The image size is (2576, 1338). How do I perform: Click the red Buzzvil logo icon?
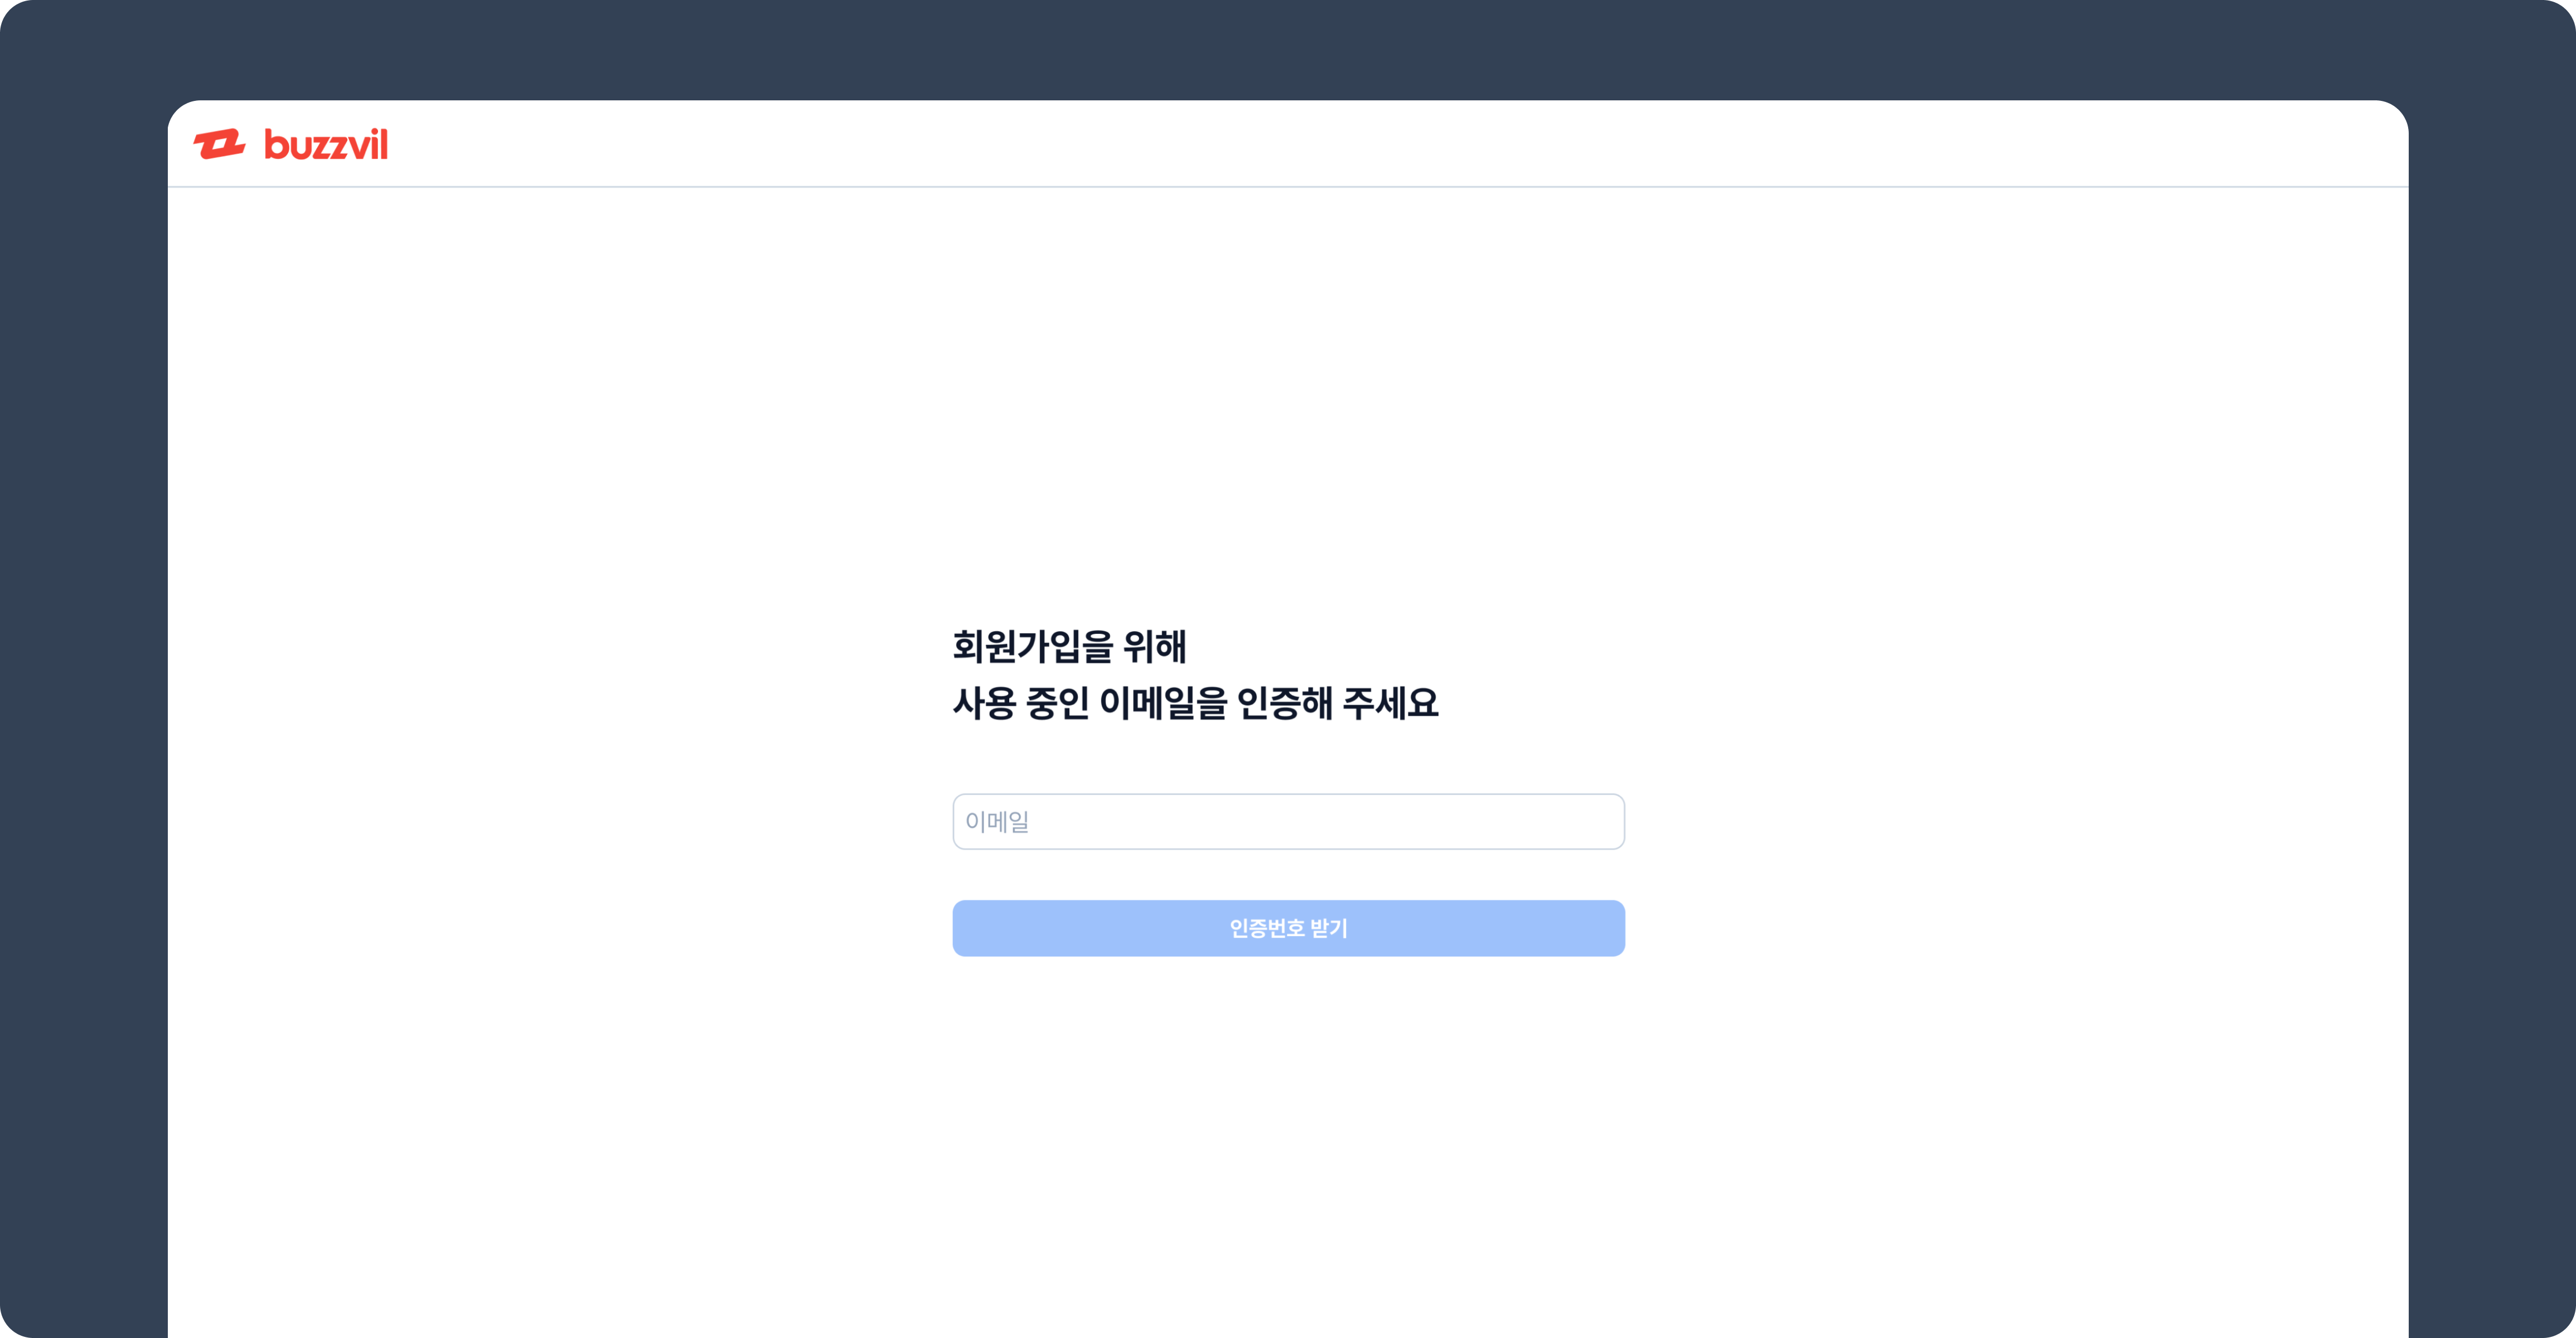click(219, 144)
